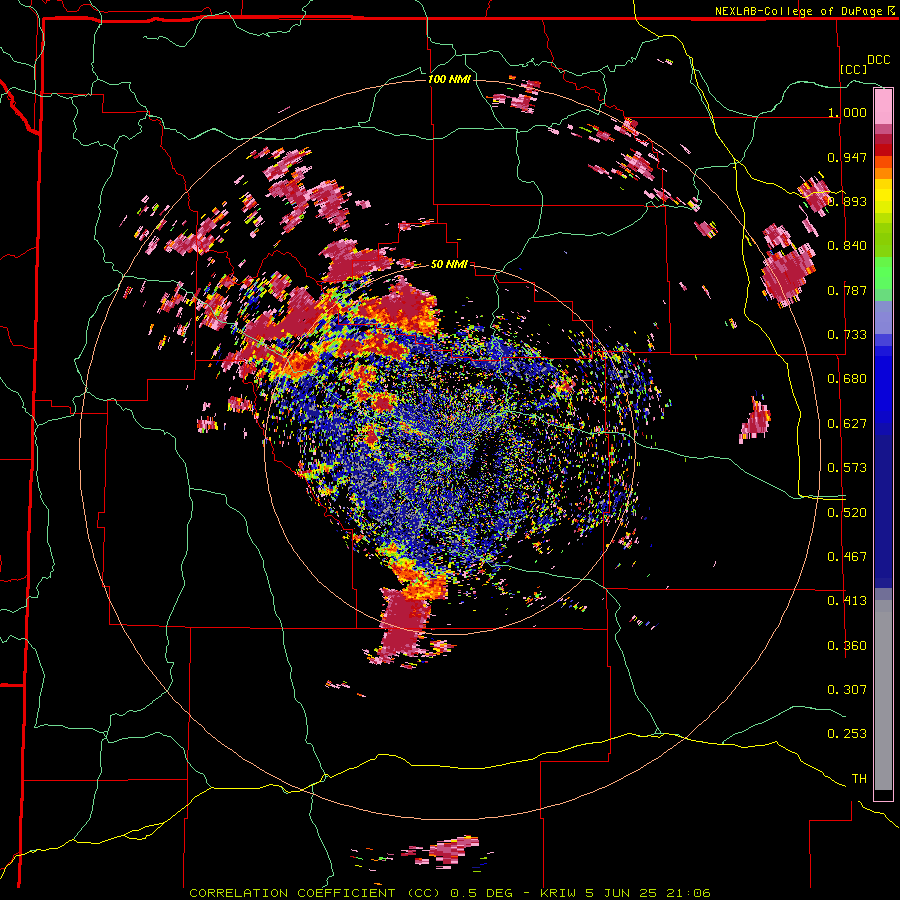Click the 0.5 DEG elevation text
This screenshot has height=900, width=900.
click(x=481, y=893)
